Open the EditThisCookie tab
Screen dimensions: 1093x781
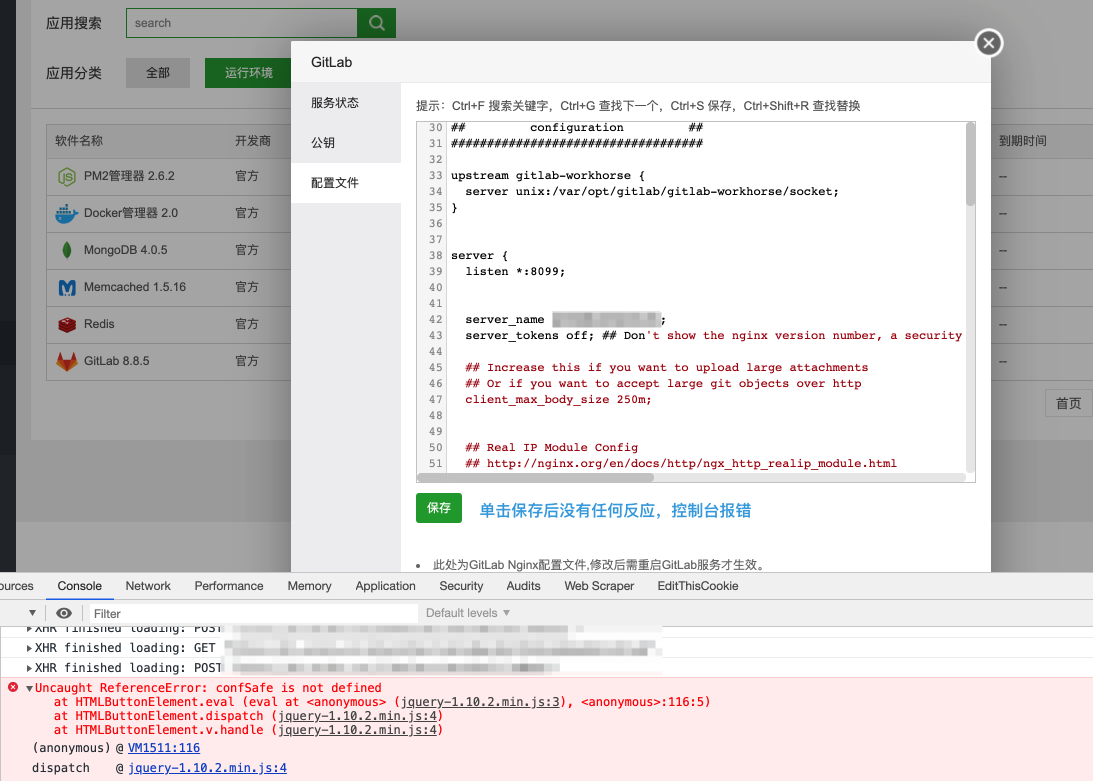click(698, 586)
